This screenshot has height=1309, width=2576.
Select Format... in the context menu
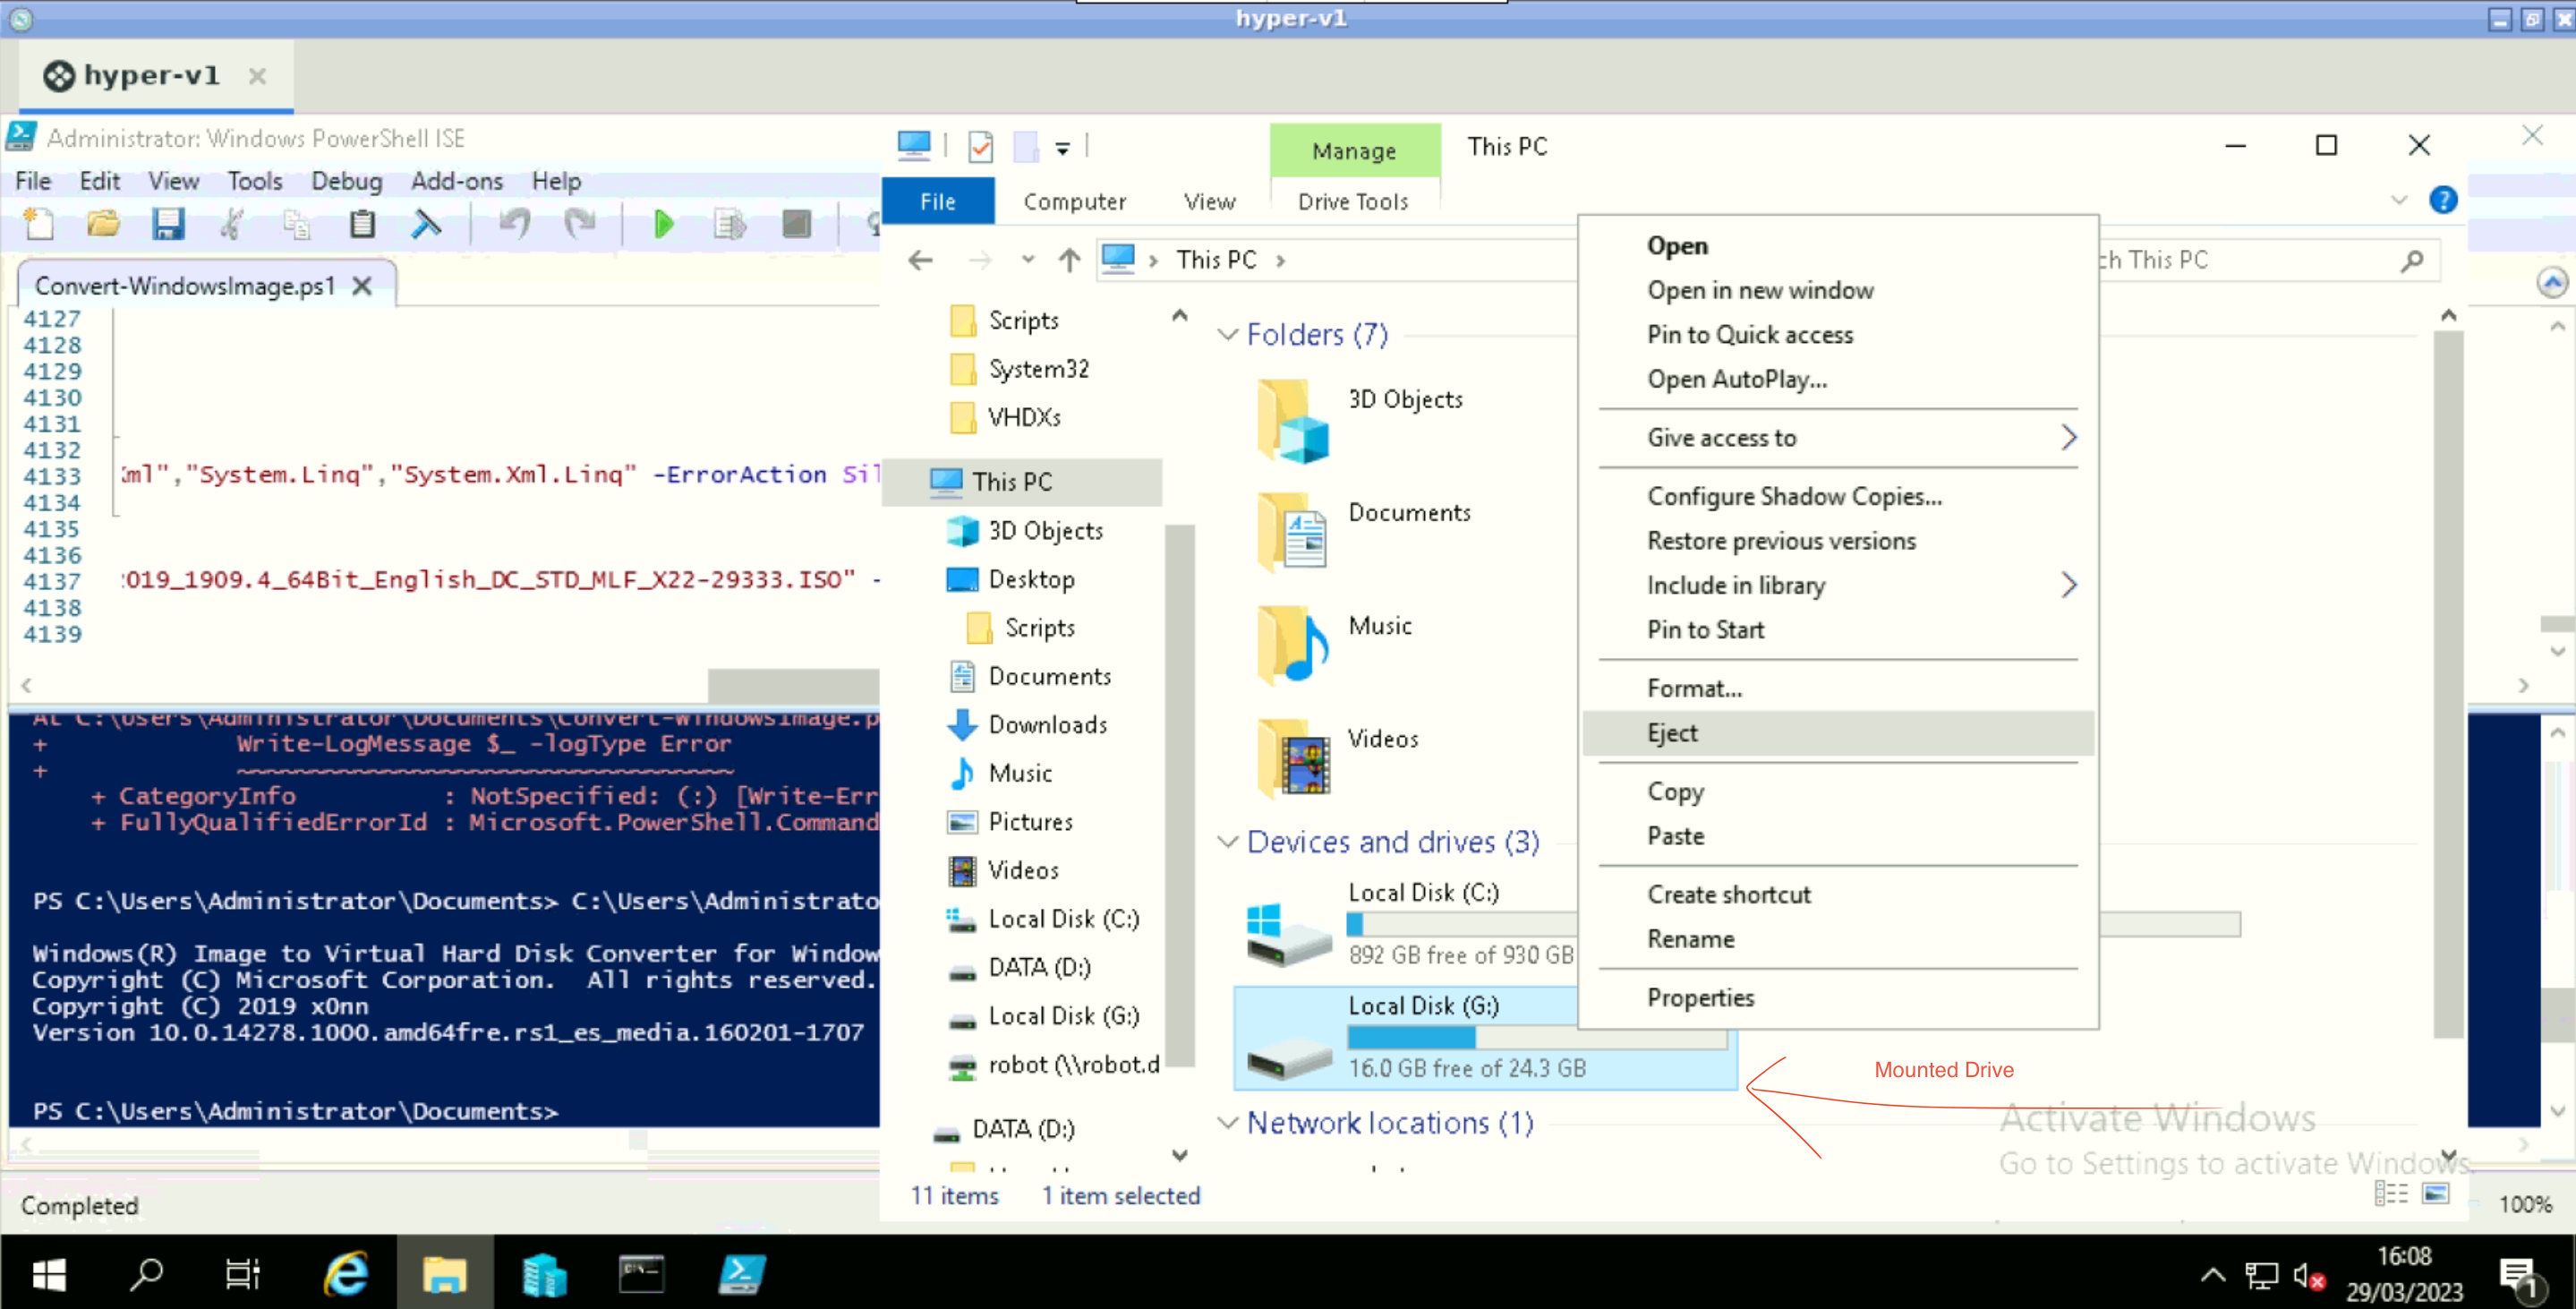pyautogui.click(x=1837, y=688)
